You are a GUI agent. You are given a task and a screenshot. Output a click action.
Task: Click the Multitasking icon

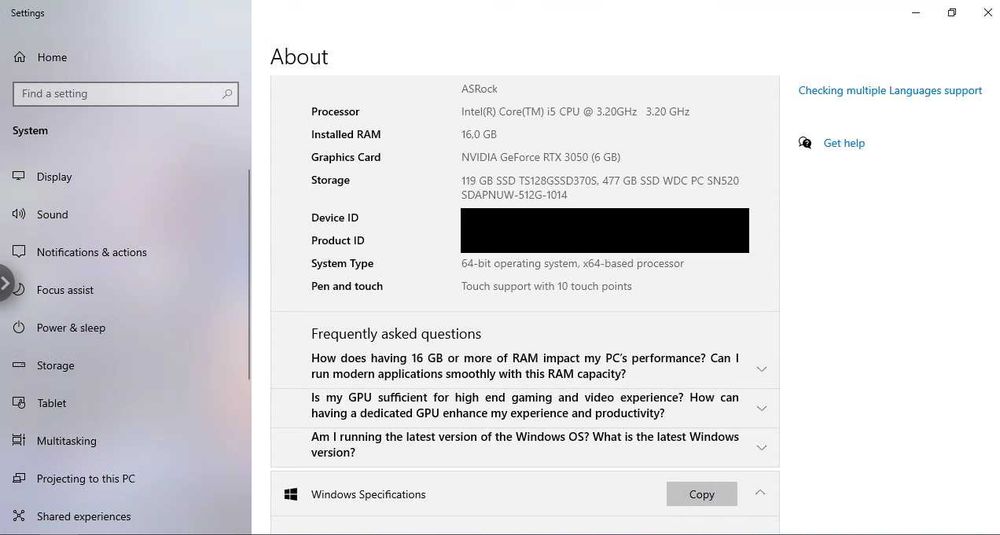tap(19, 441)
